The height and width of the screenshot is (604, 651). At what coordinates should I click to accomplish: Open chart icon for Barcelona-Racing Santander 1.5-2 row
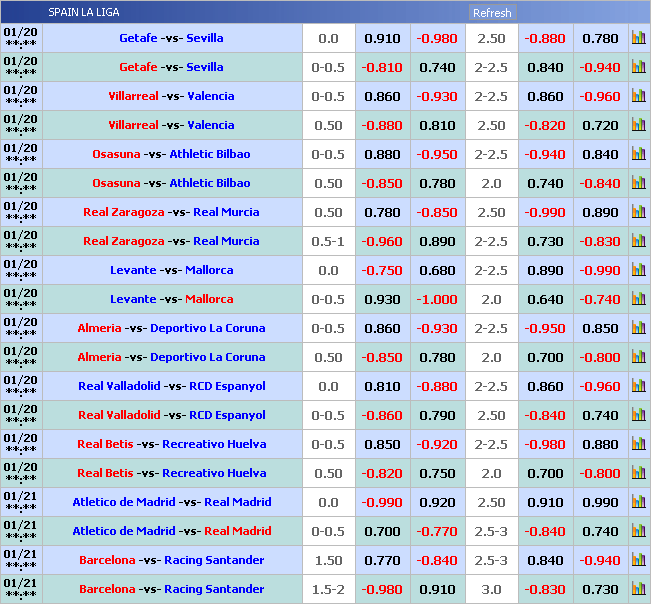tap(638, 590)
